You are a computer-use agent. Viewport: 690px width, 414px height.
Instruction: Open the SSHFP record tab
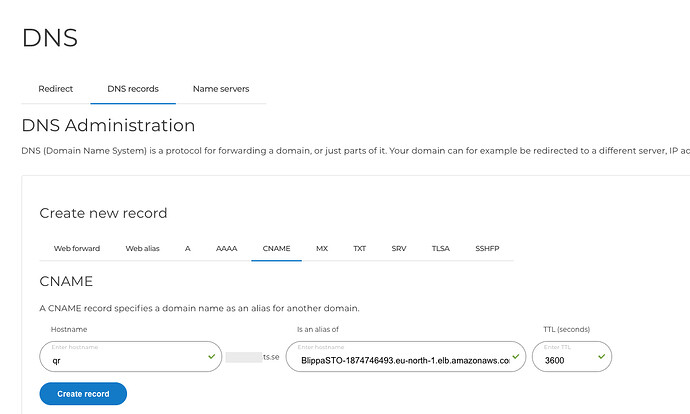487,249
